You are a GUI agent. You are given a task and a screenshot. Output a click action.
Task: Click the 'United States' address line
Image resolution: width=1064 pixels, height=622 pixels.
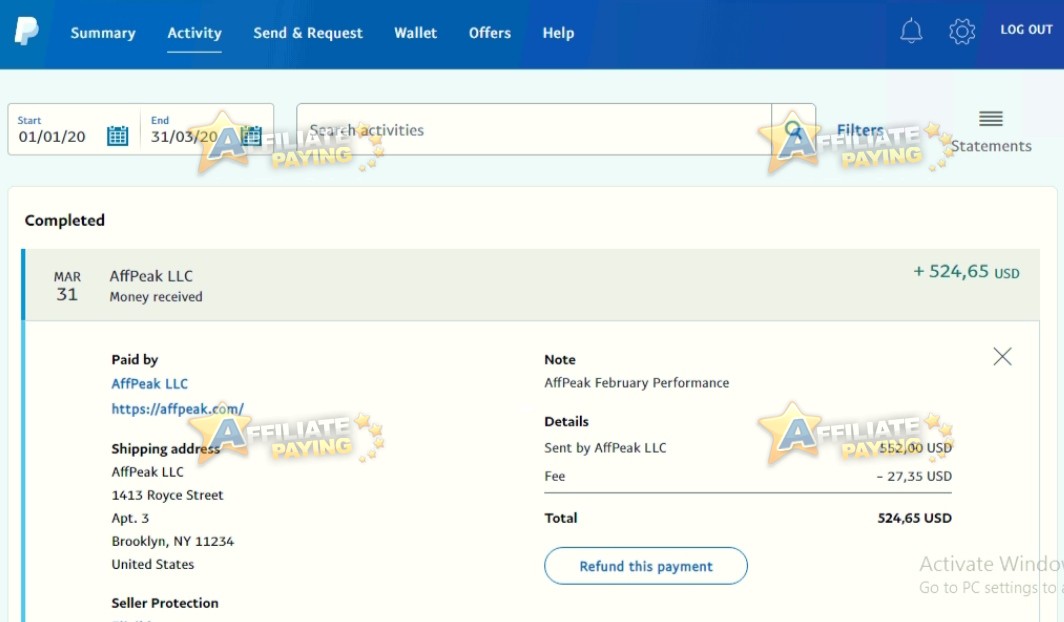click(x=153, y=564)
